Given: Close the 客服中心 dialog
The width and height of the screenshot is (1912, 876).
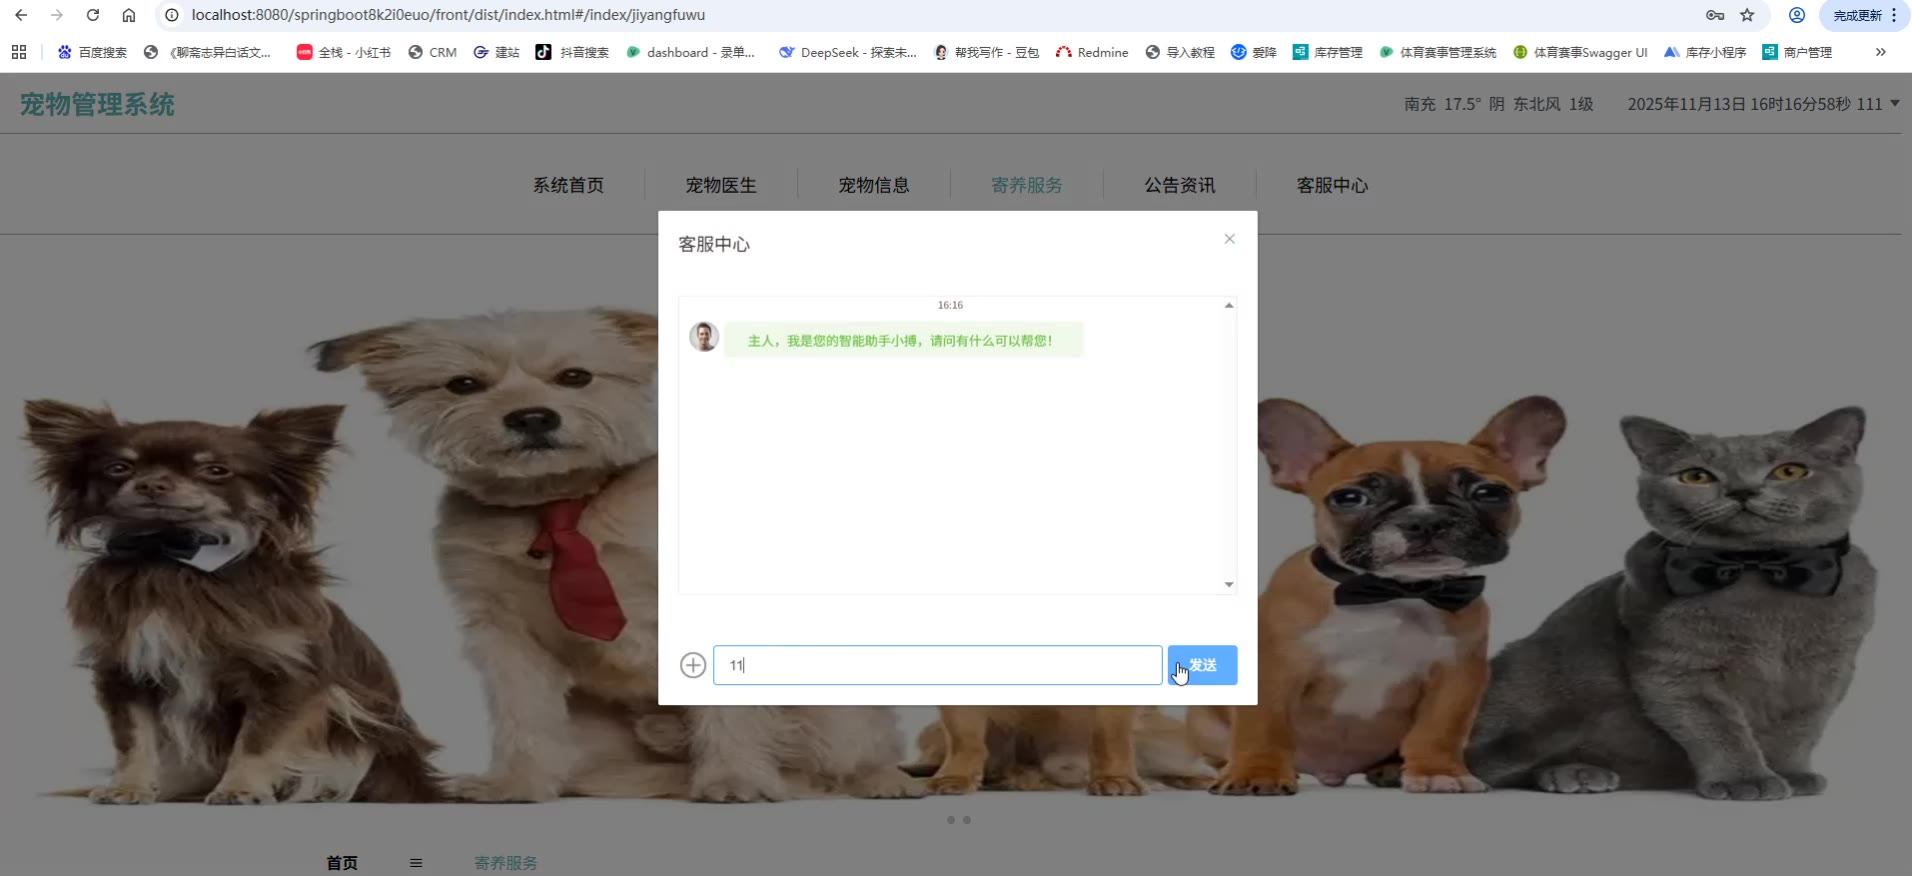Looking at the screenshot, I should click(1229, 239).
